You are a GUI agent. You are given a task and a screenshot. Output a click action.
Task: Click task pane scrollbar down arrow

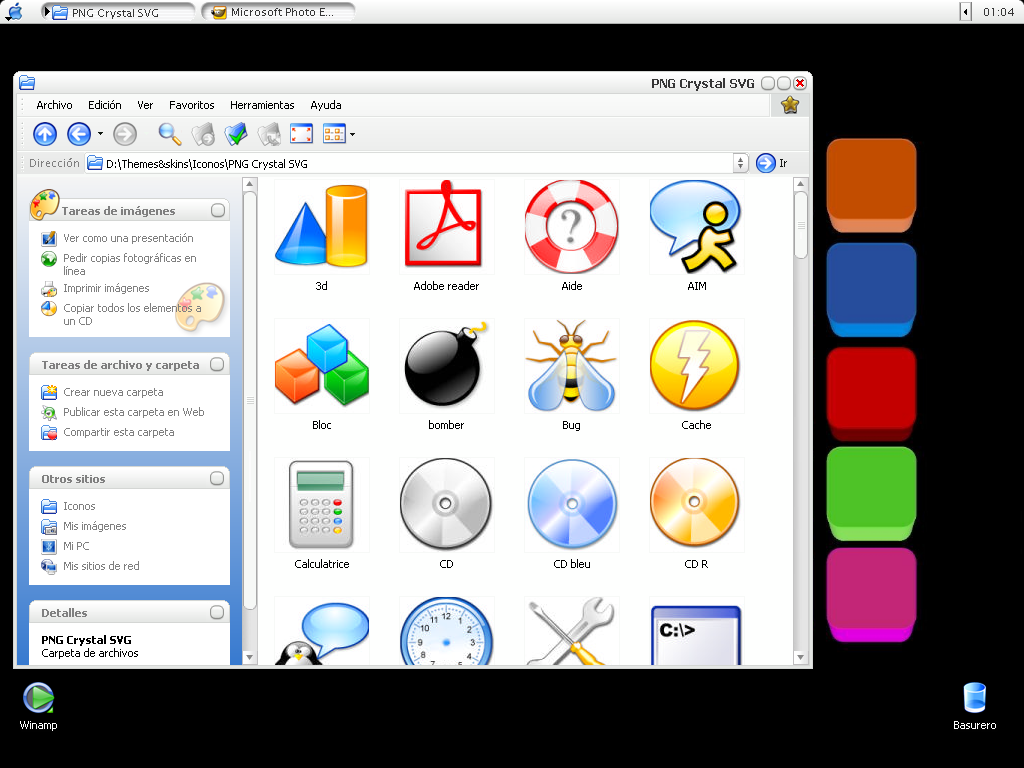coord(249,657)
